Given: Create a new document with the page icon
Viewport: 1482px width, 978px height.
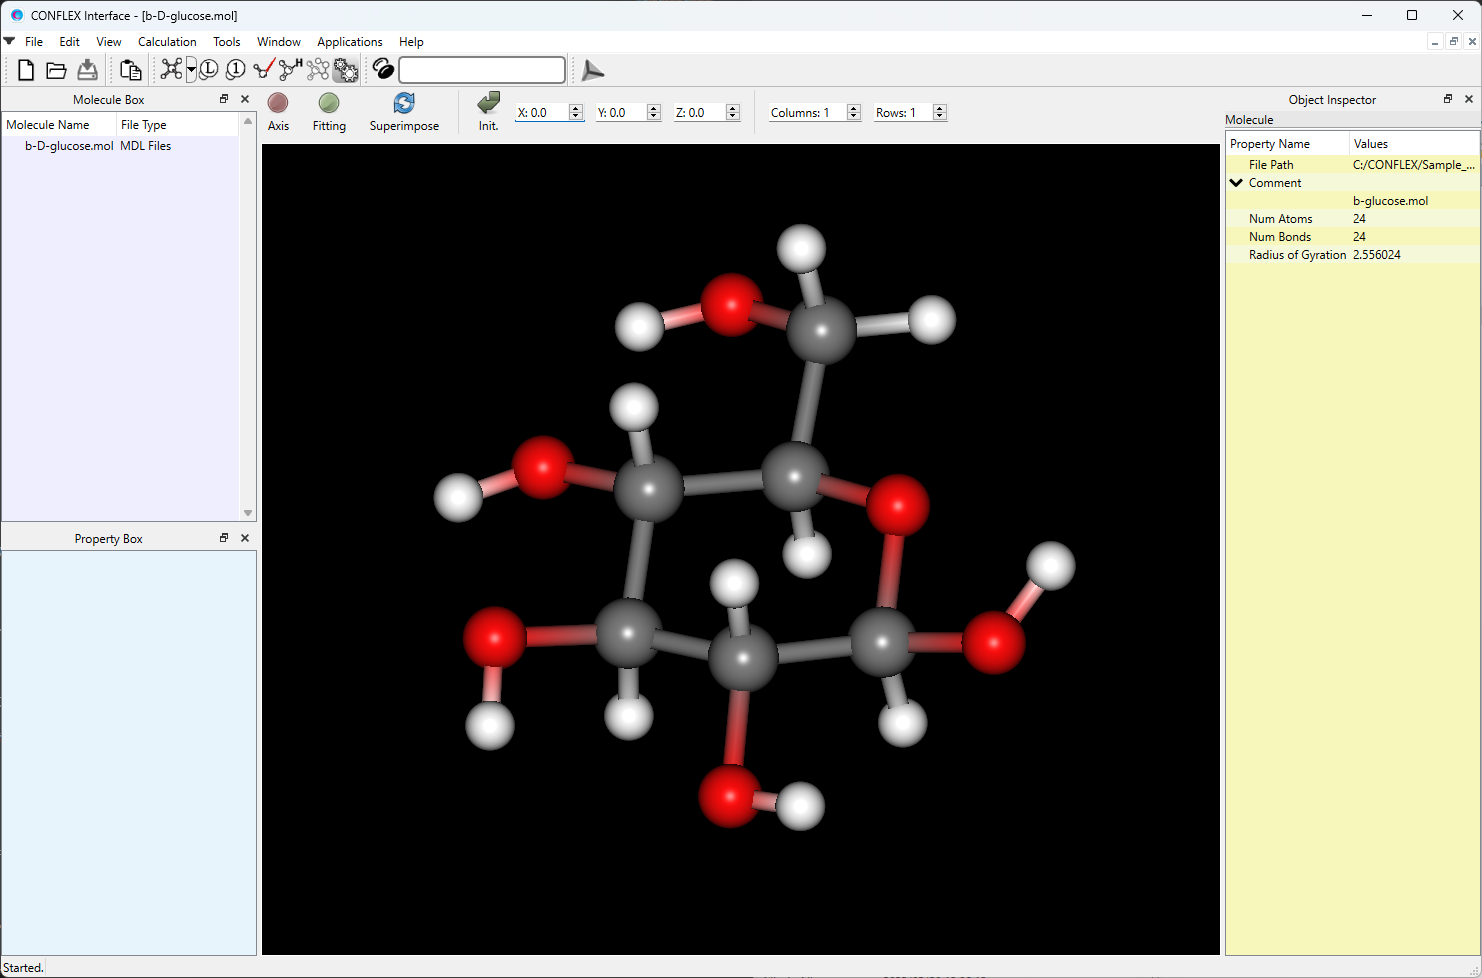Looking at the screenshot, I should click(25, 70).
